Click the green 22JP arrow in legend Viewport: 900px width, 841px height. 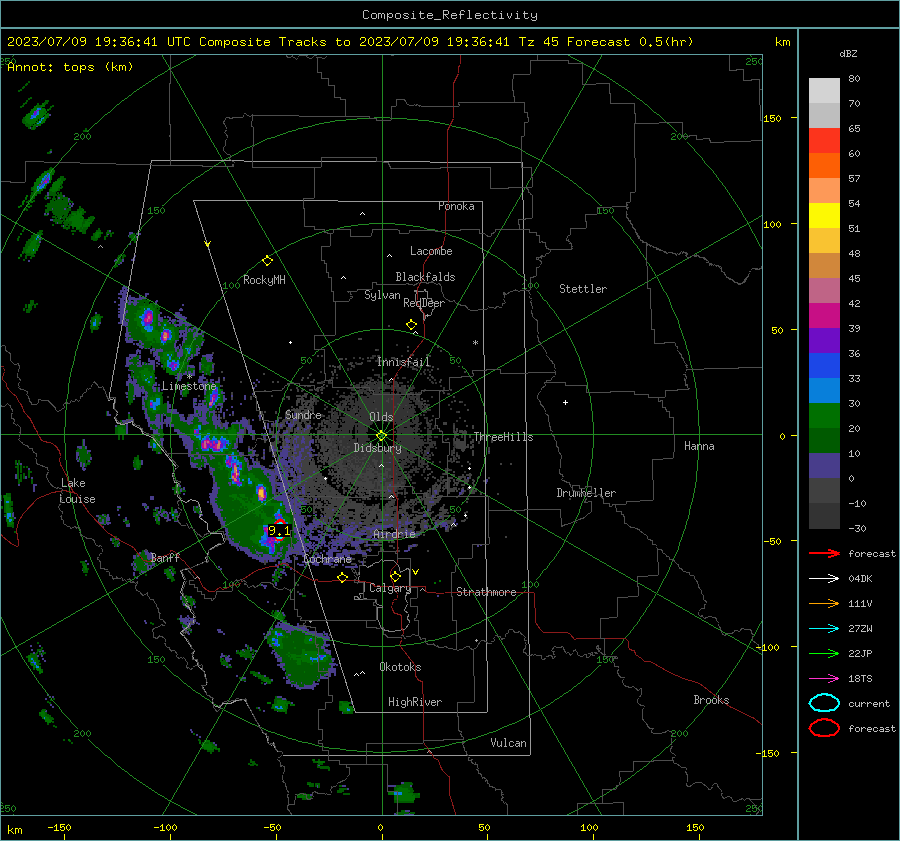click(824, 653)
